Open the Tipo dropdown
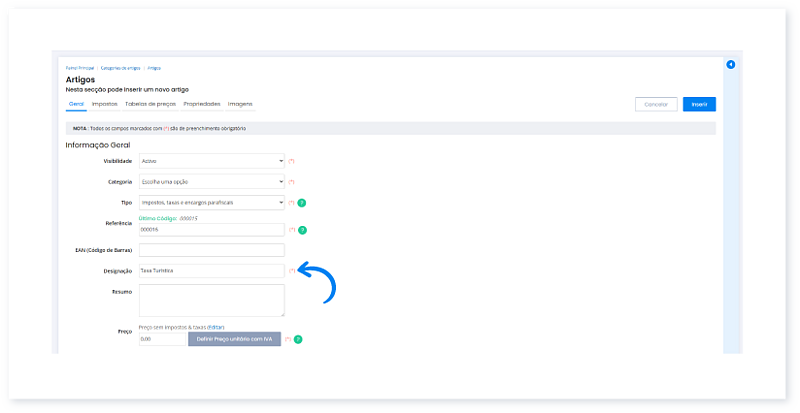The height and width of the screenshot is (413, 800). pos(212,203)
